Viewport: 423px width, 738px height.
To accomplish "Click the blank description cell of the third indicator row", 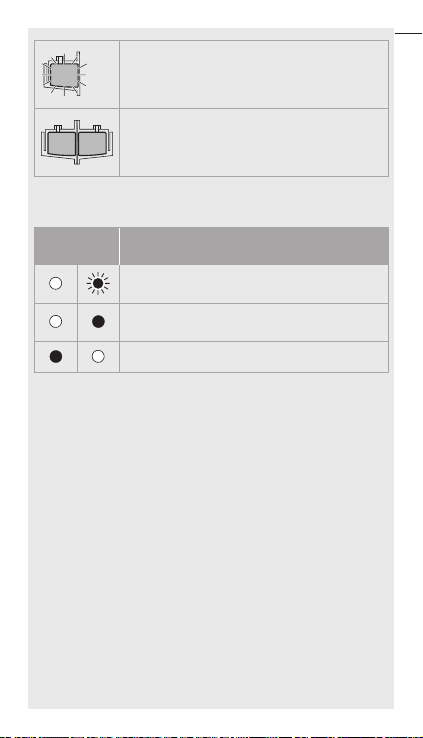I will pyautogui.click(x=254, y=357).
